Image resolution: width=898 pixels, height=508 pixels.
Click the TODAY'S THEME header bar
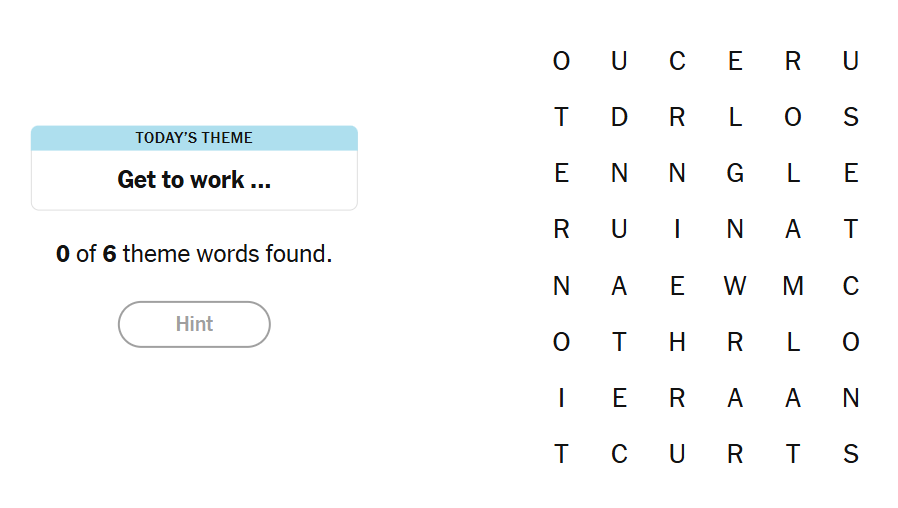point(194,138)
